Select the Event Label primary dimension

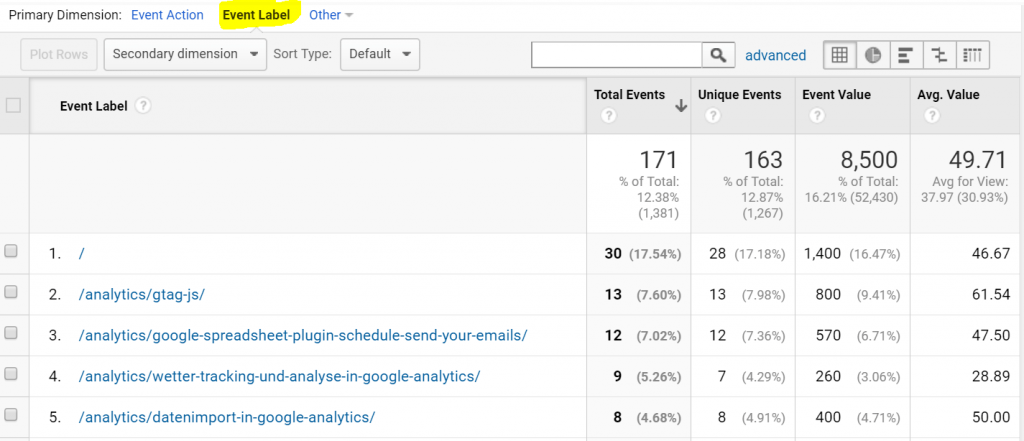pos(257,15)
